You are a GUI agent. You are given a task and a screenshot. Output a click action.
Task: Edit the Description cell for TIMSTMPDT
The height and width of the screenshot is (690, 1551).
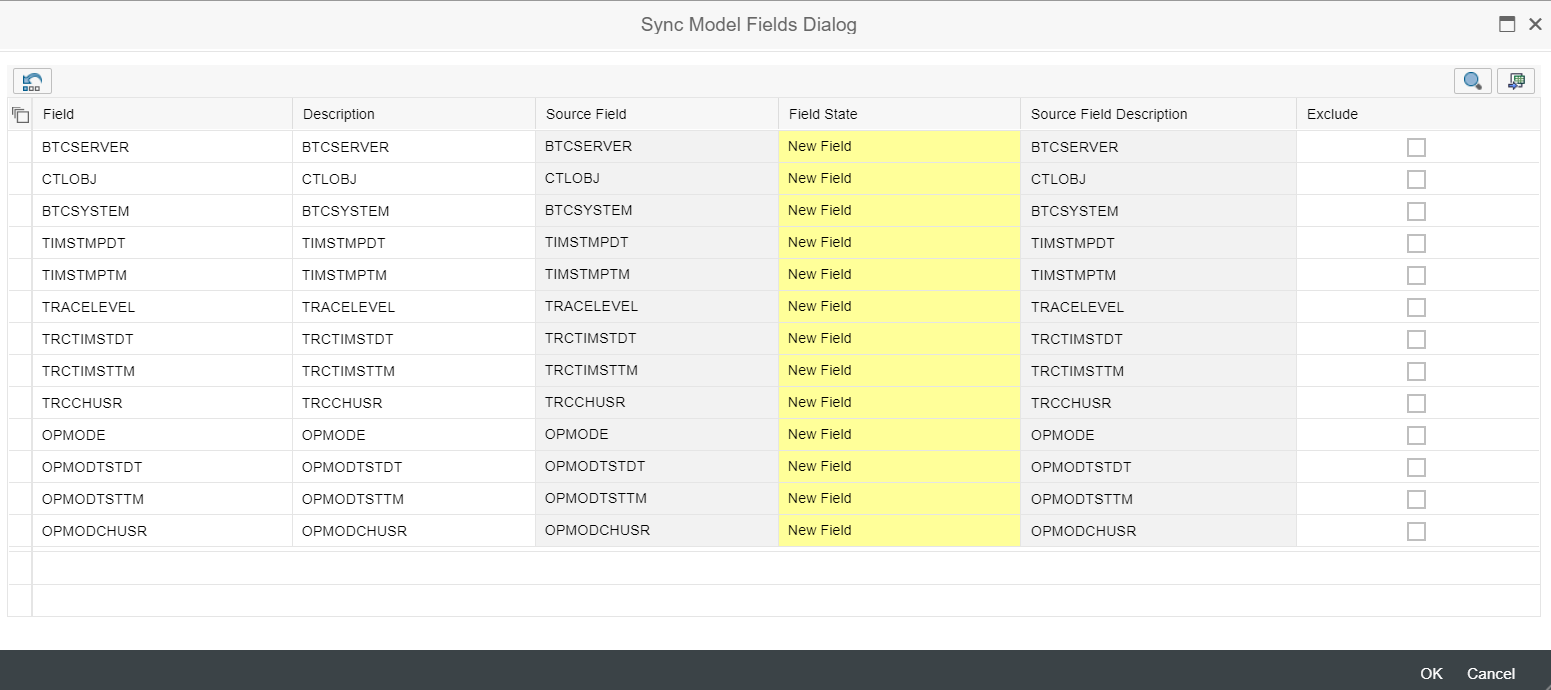pos(412,243)
